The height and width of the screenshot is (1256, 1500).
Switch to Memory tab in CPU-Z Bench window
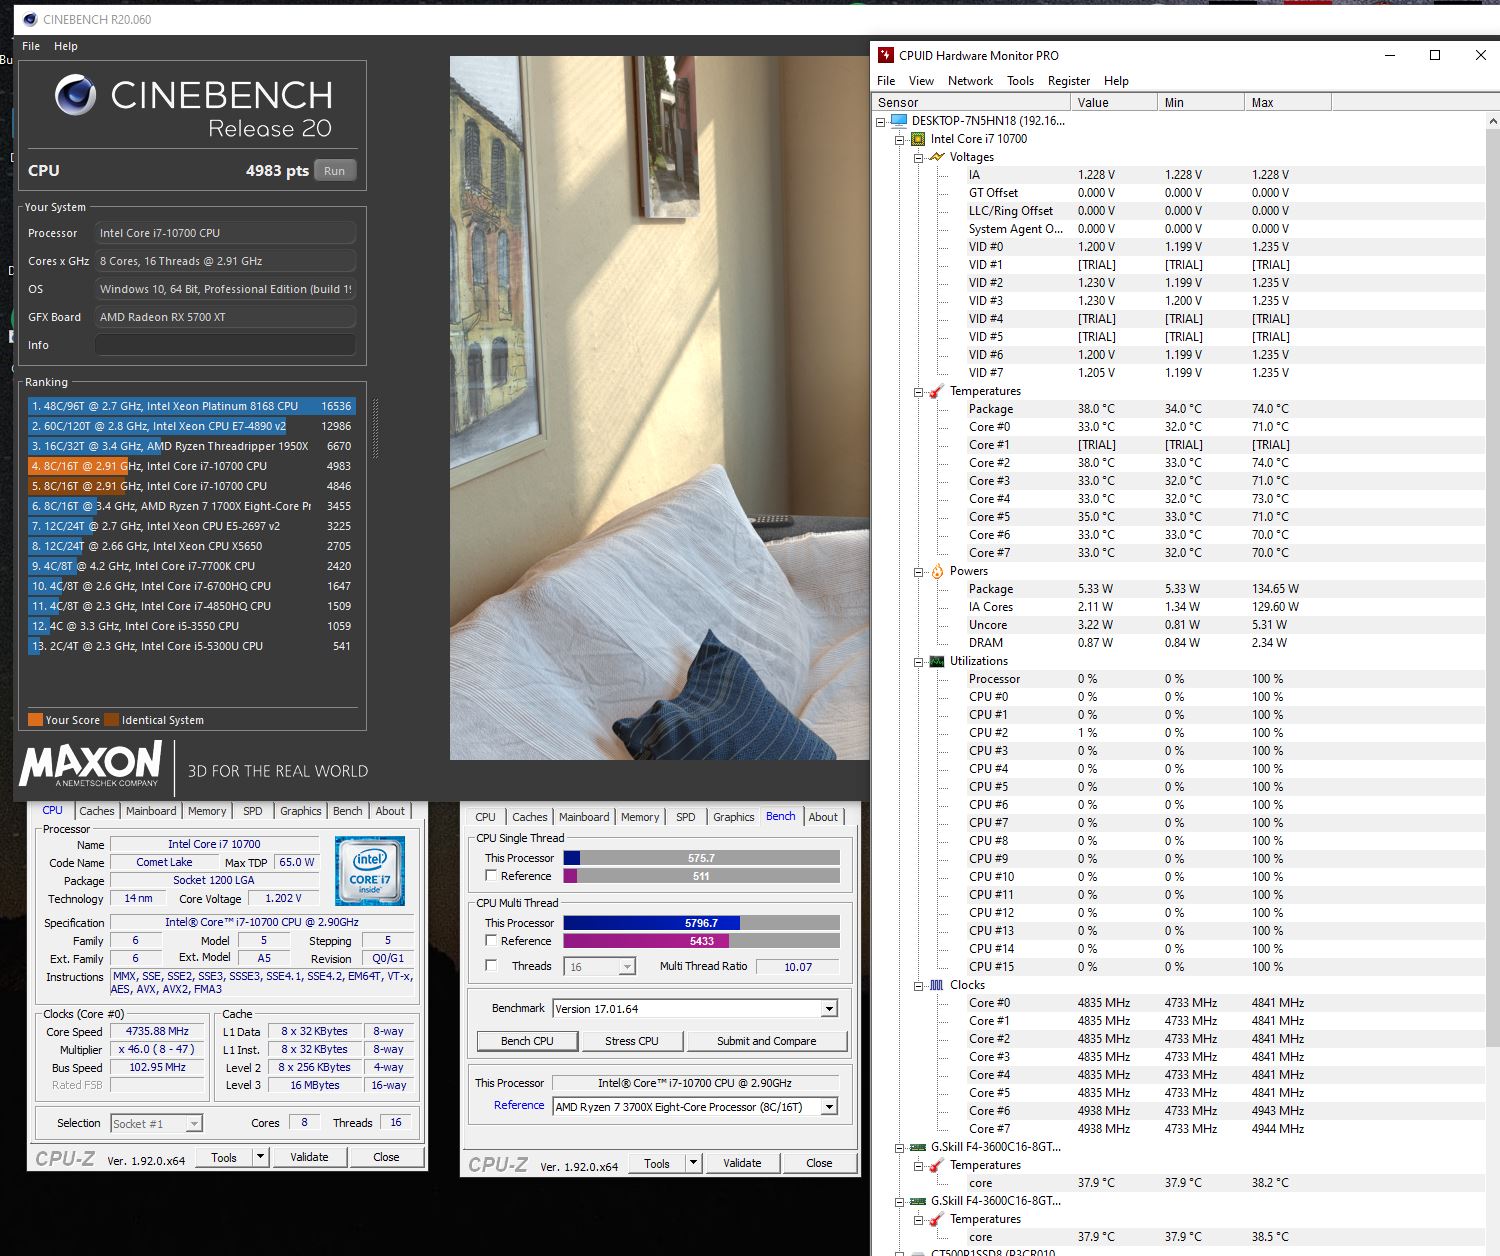(x=640, y=817)
